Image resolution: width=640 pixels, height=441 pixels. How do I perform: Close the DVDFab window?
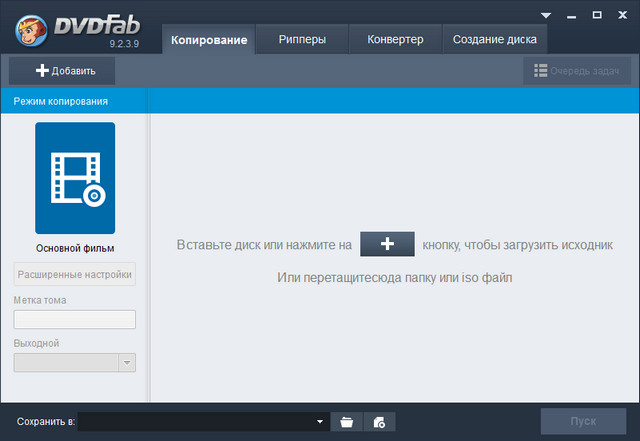[x=622, y=15]
